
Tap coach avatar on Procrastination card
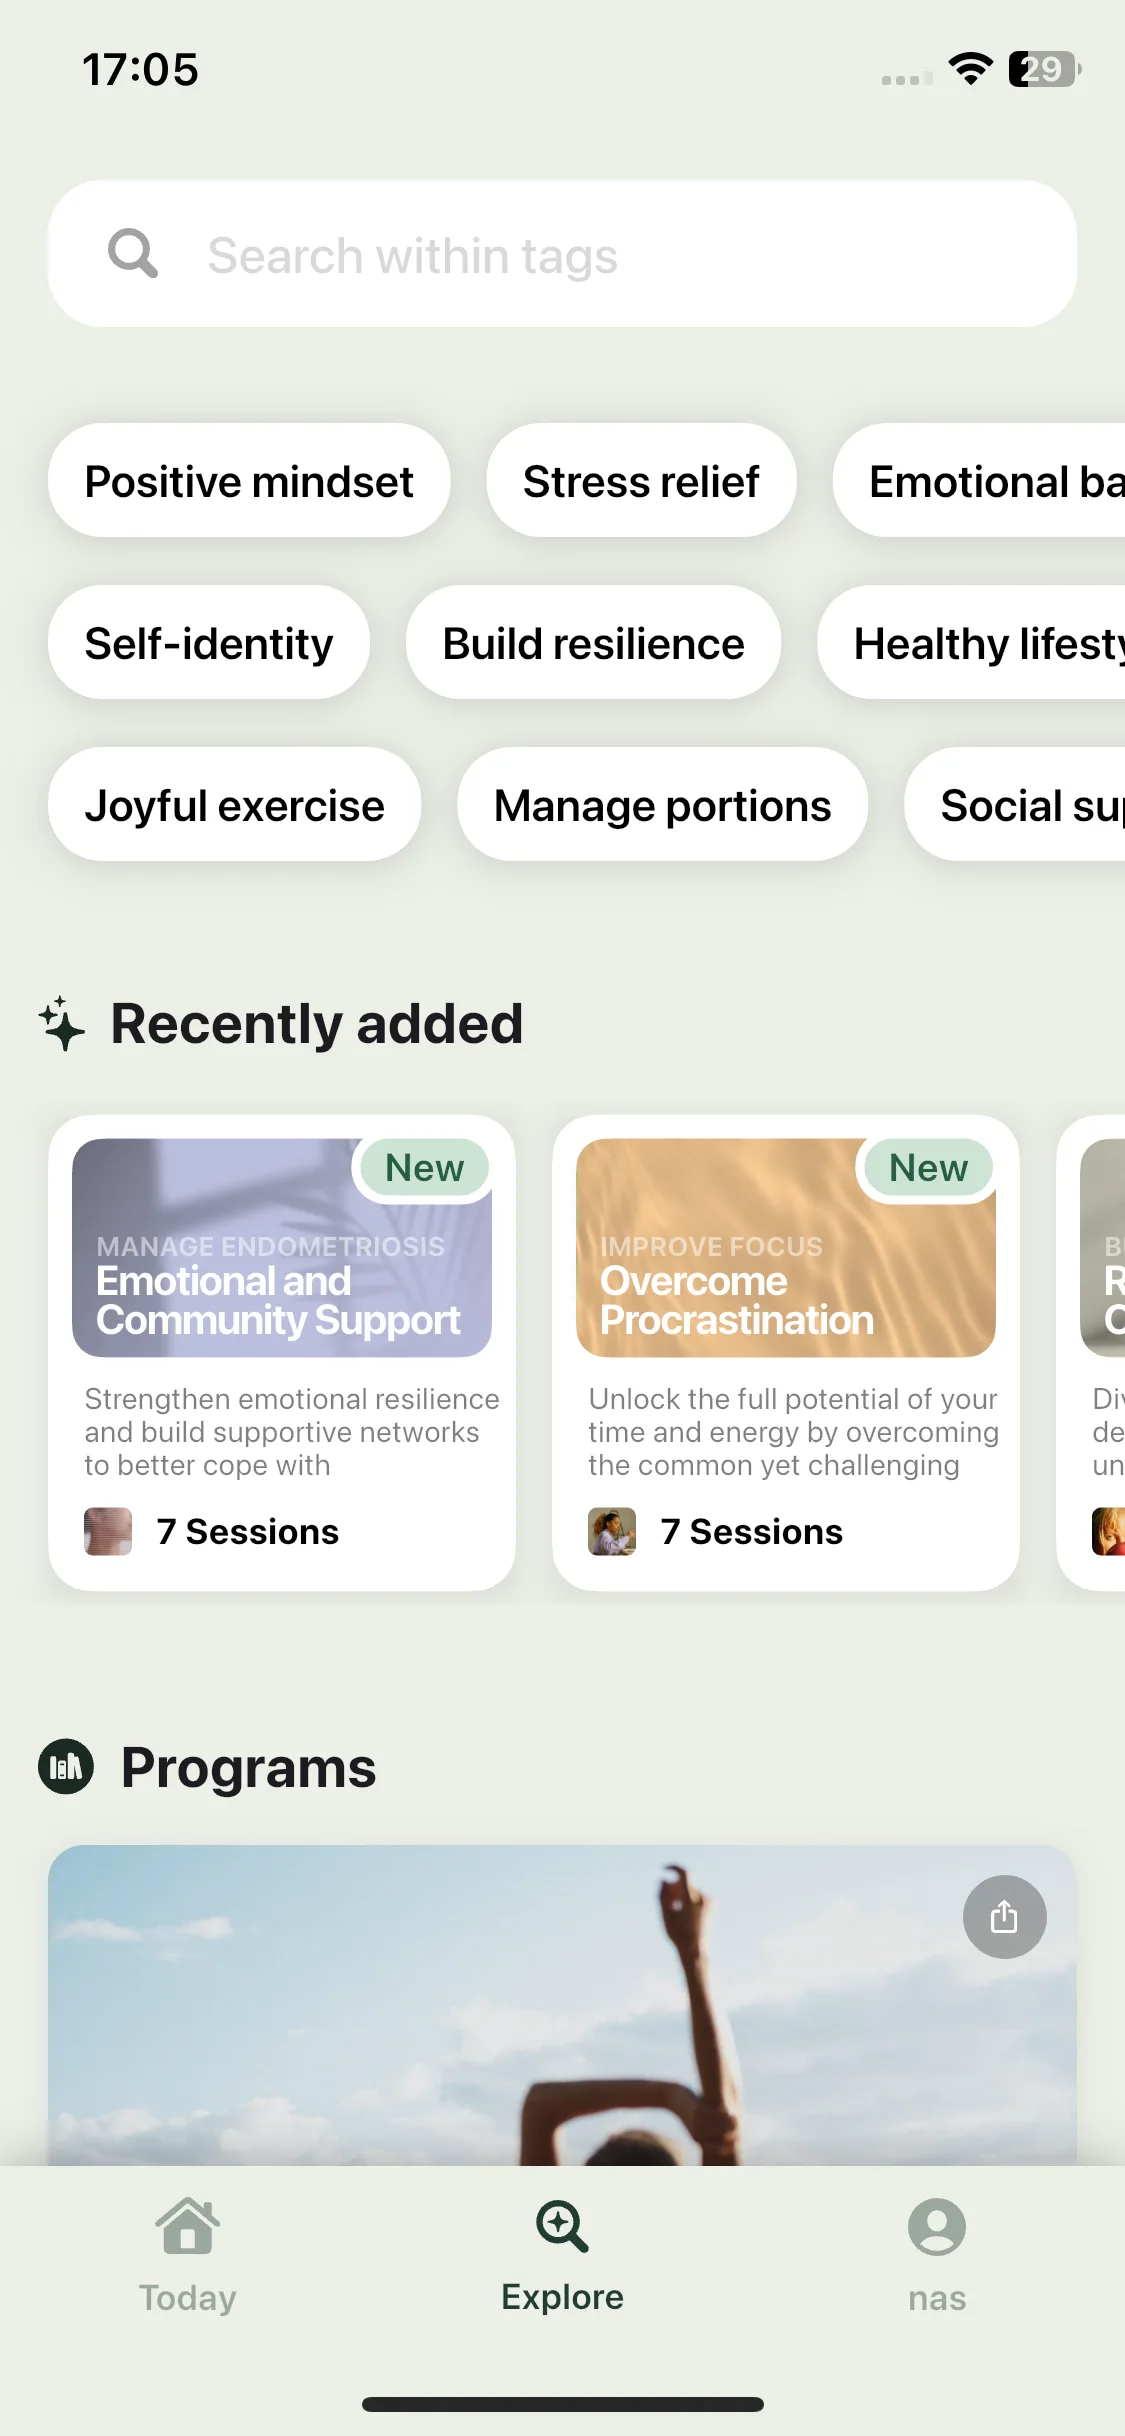[x=612, y=1531]
